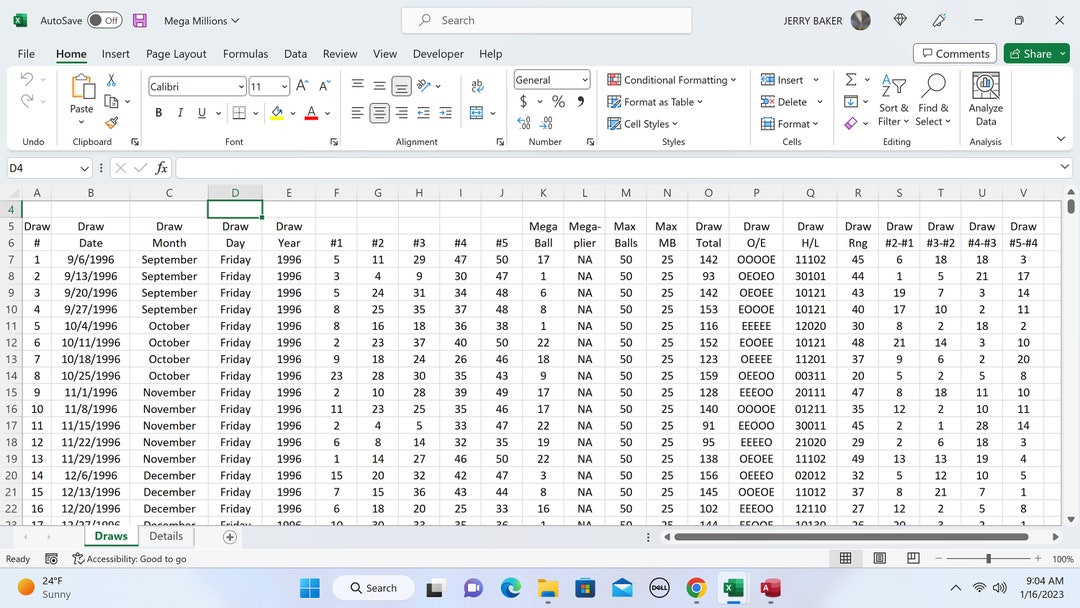Click the Decrease Decimal icon

coord(546,123)
